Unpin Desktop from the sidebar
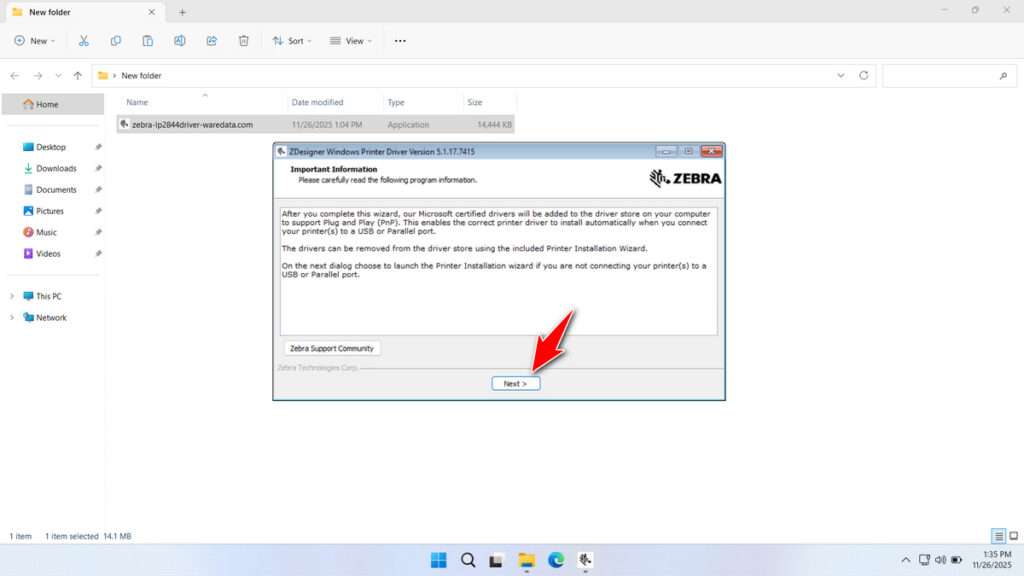This screenshot has width=1024, height=576. (x=97, y=147)
